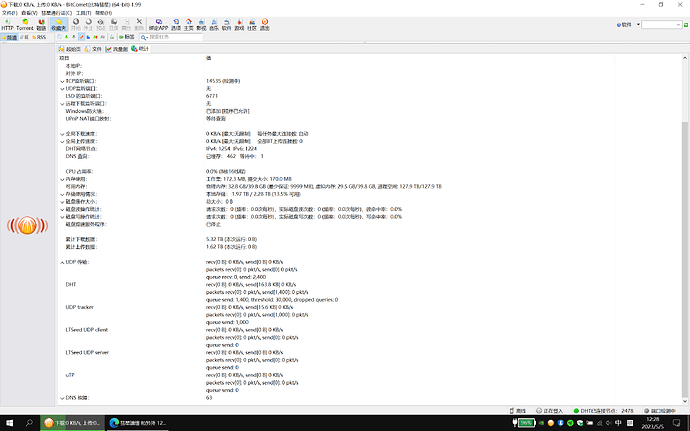
Task: Click the HTTP download toolbar icon
Action: pyautogui.click(x=6, y=23)
